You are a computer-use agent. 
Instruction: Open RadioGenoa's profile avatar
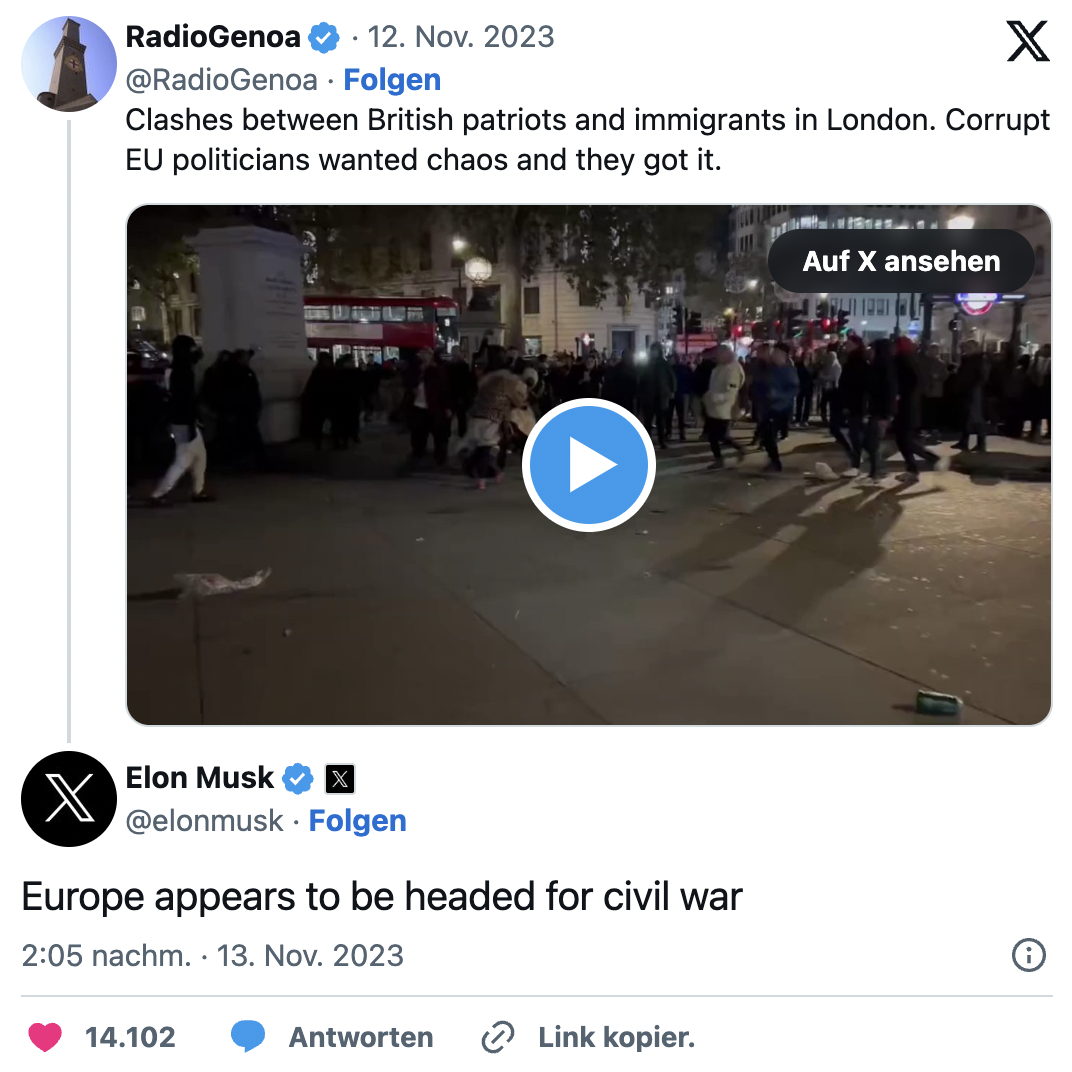click(68, 62)
